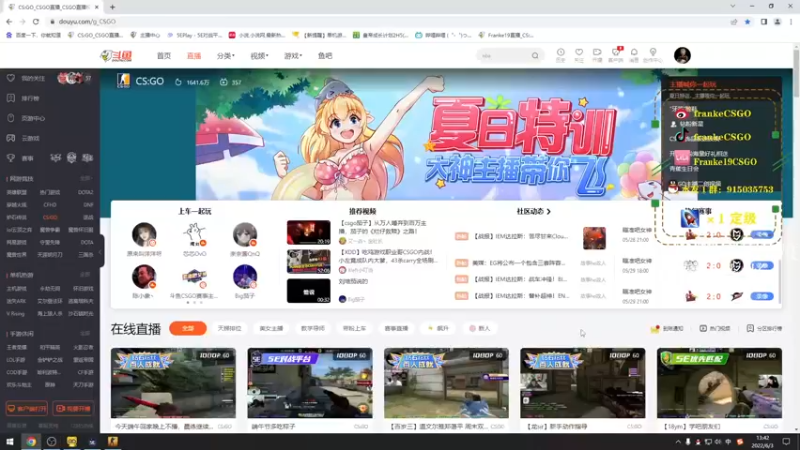Select CFHD in sidebar game list
Viewport: 800px width, 450px height.
click(50, 205)
